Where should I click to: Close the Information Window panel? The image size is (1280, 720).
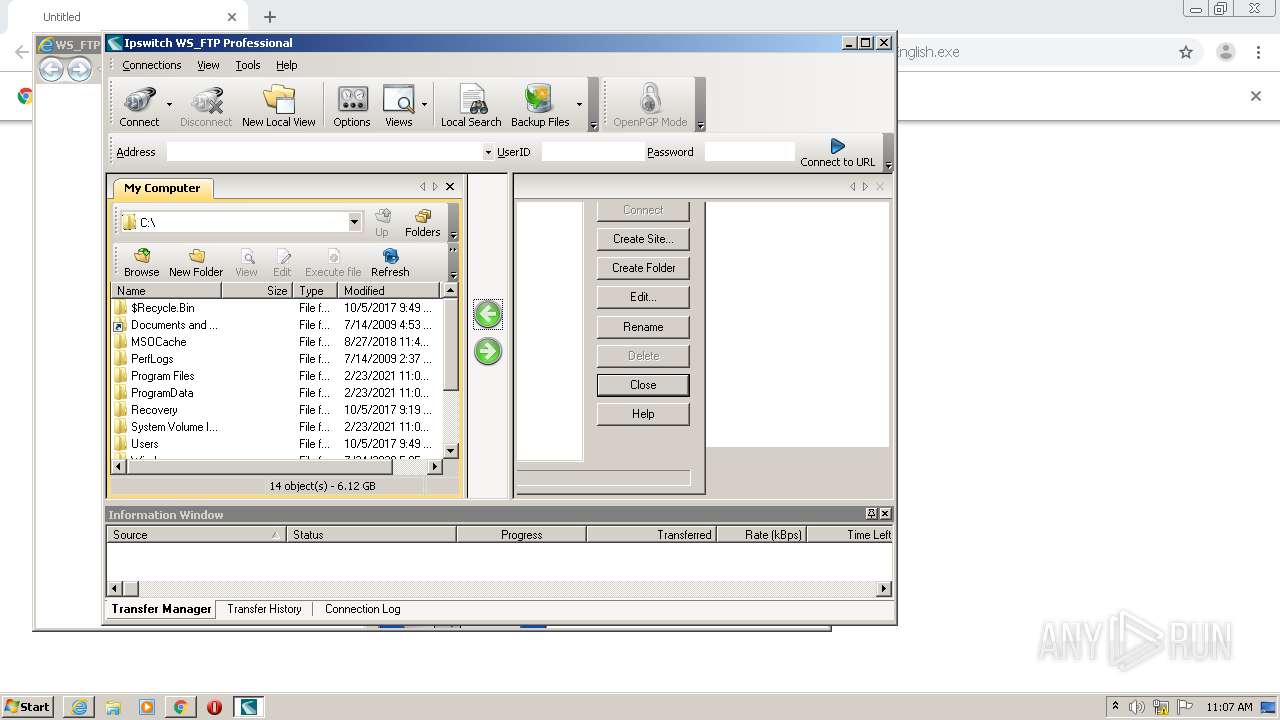885,514
